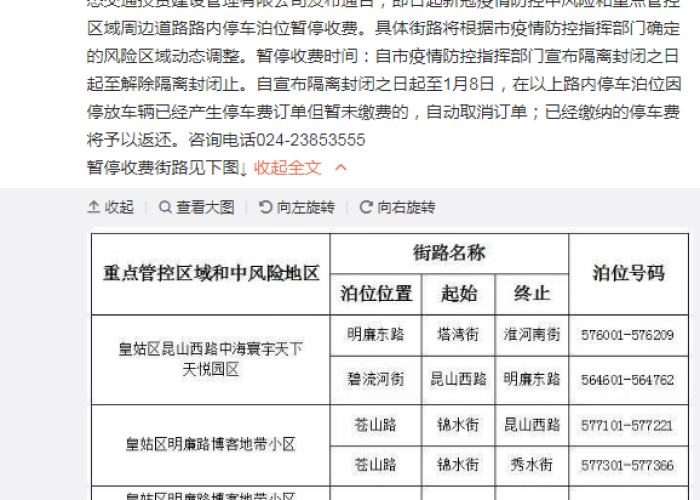This screenshot has width=700, height=500.
Task: Click cell 碧流河街
Action: 376,380
